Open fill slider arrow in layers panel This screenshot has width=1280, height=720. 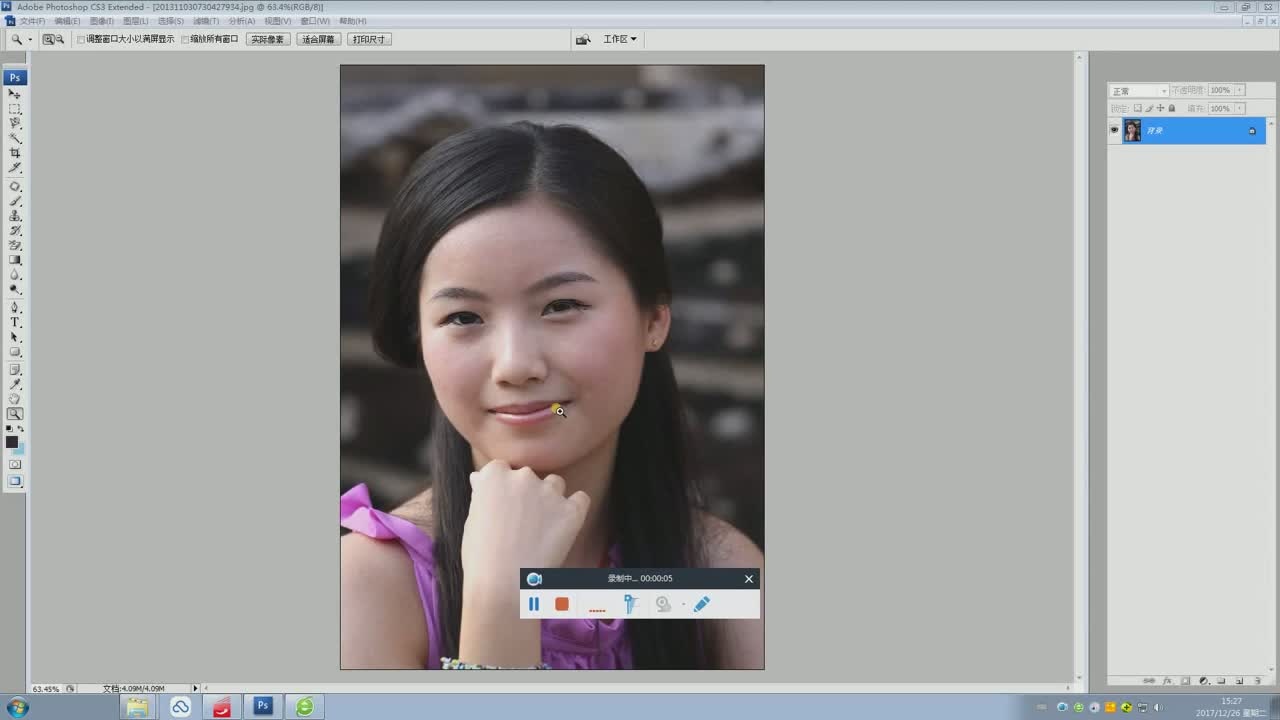tap(1240, 108)
